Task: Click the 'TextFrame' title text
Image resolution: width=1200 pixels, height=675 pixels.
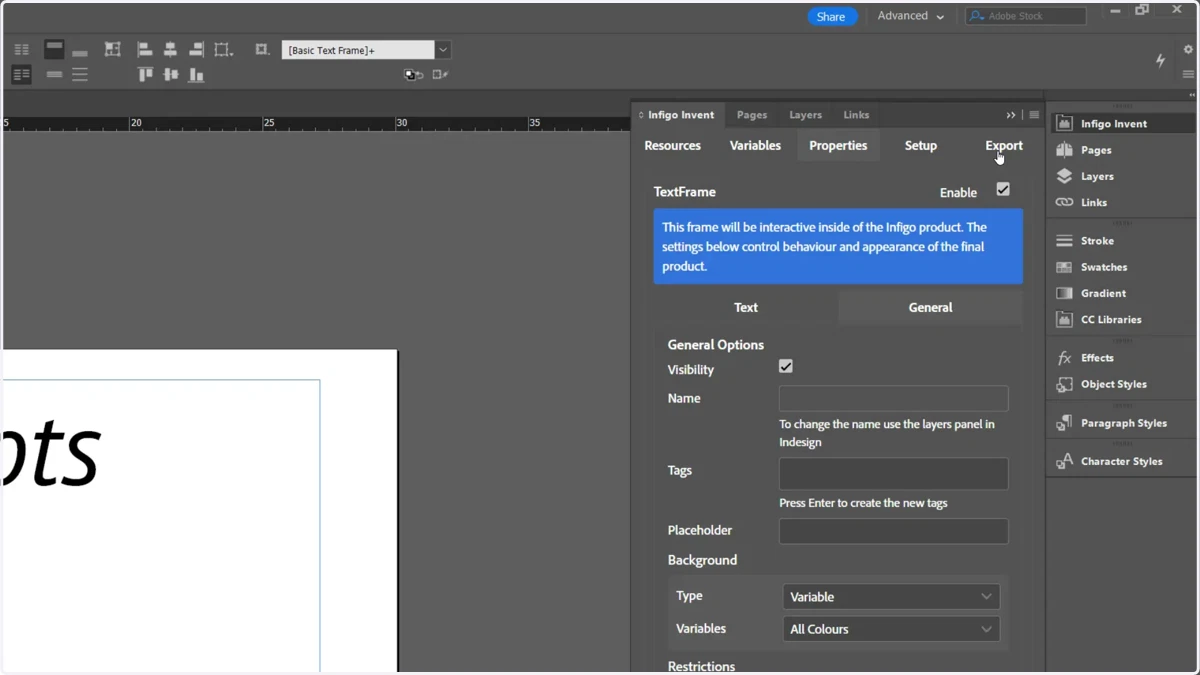Action: coord(685,192)
